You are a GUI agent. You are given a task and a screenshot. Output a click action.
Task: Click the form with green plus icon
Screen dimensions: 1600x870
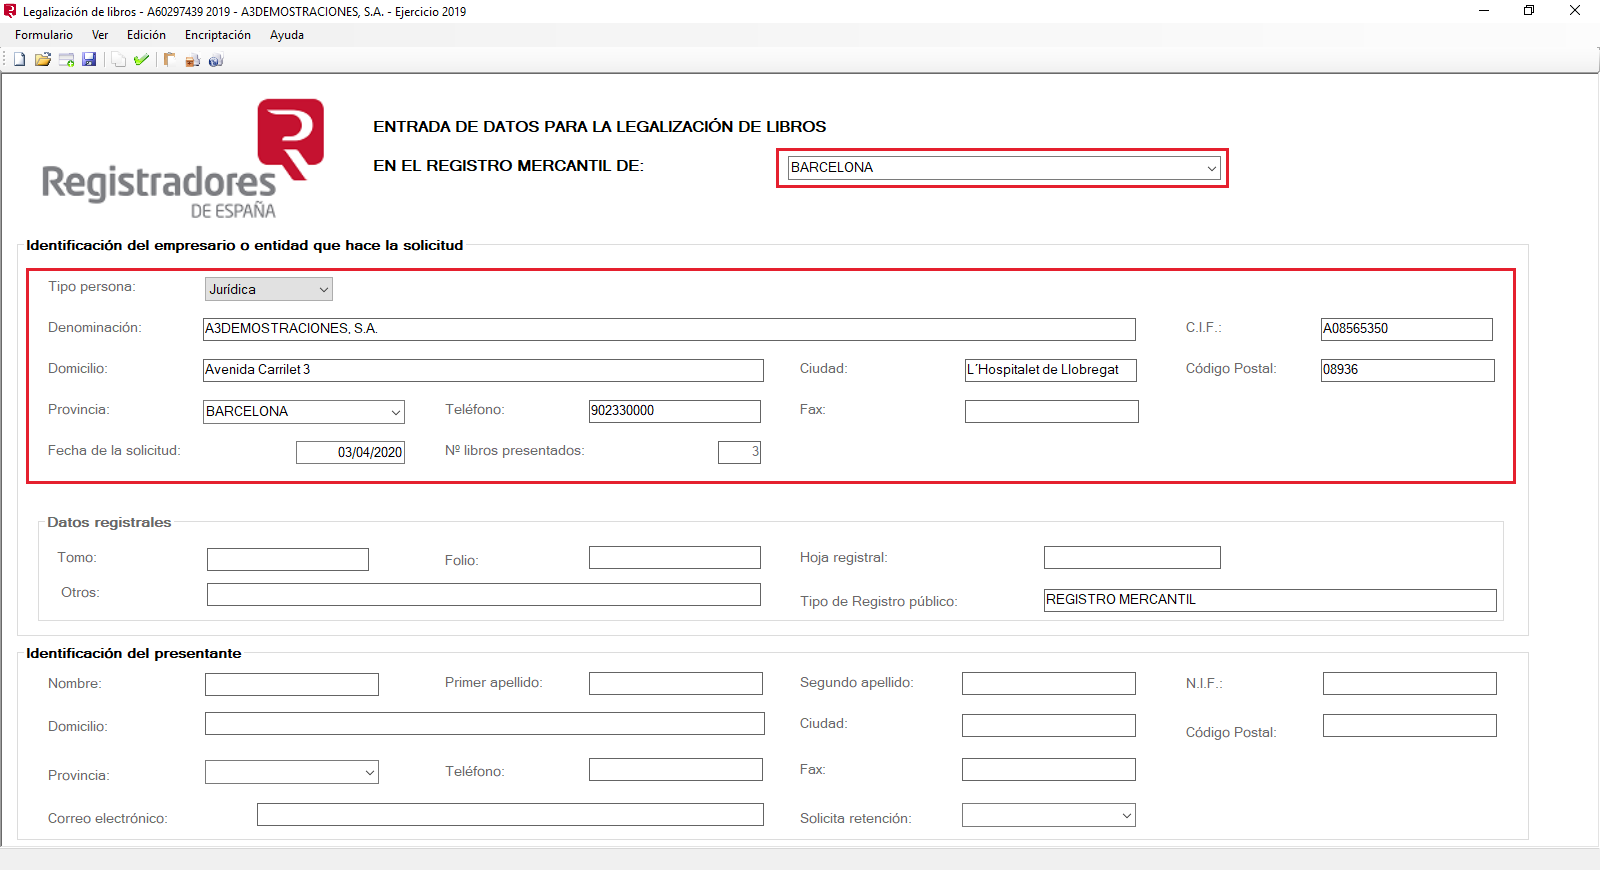(x=66, y=60)
